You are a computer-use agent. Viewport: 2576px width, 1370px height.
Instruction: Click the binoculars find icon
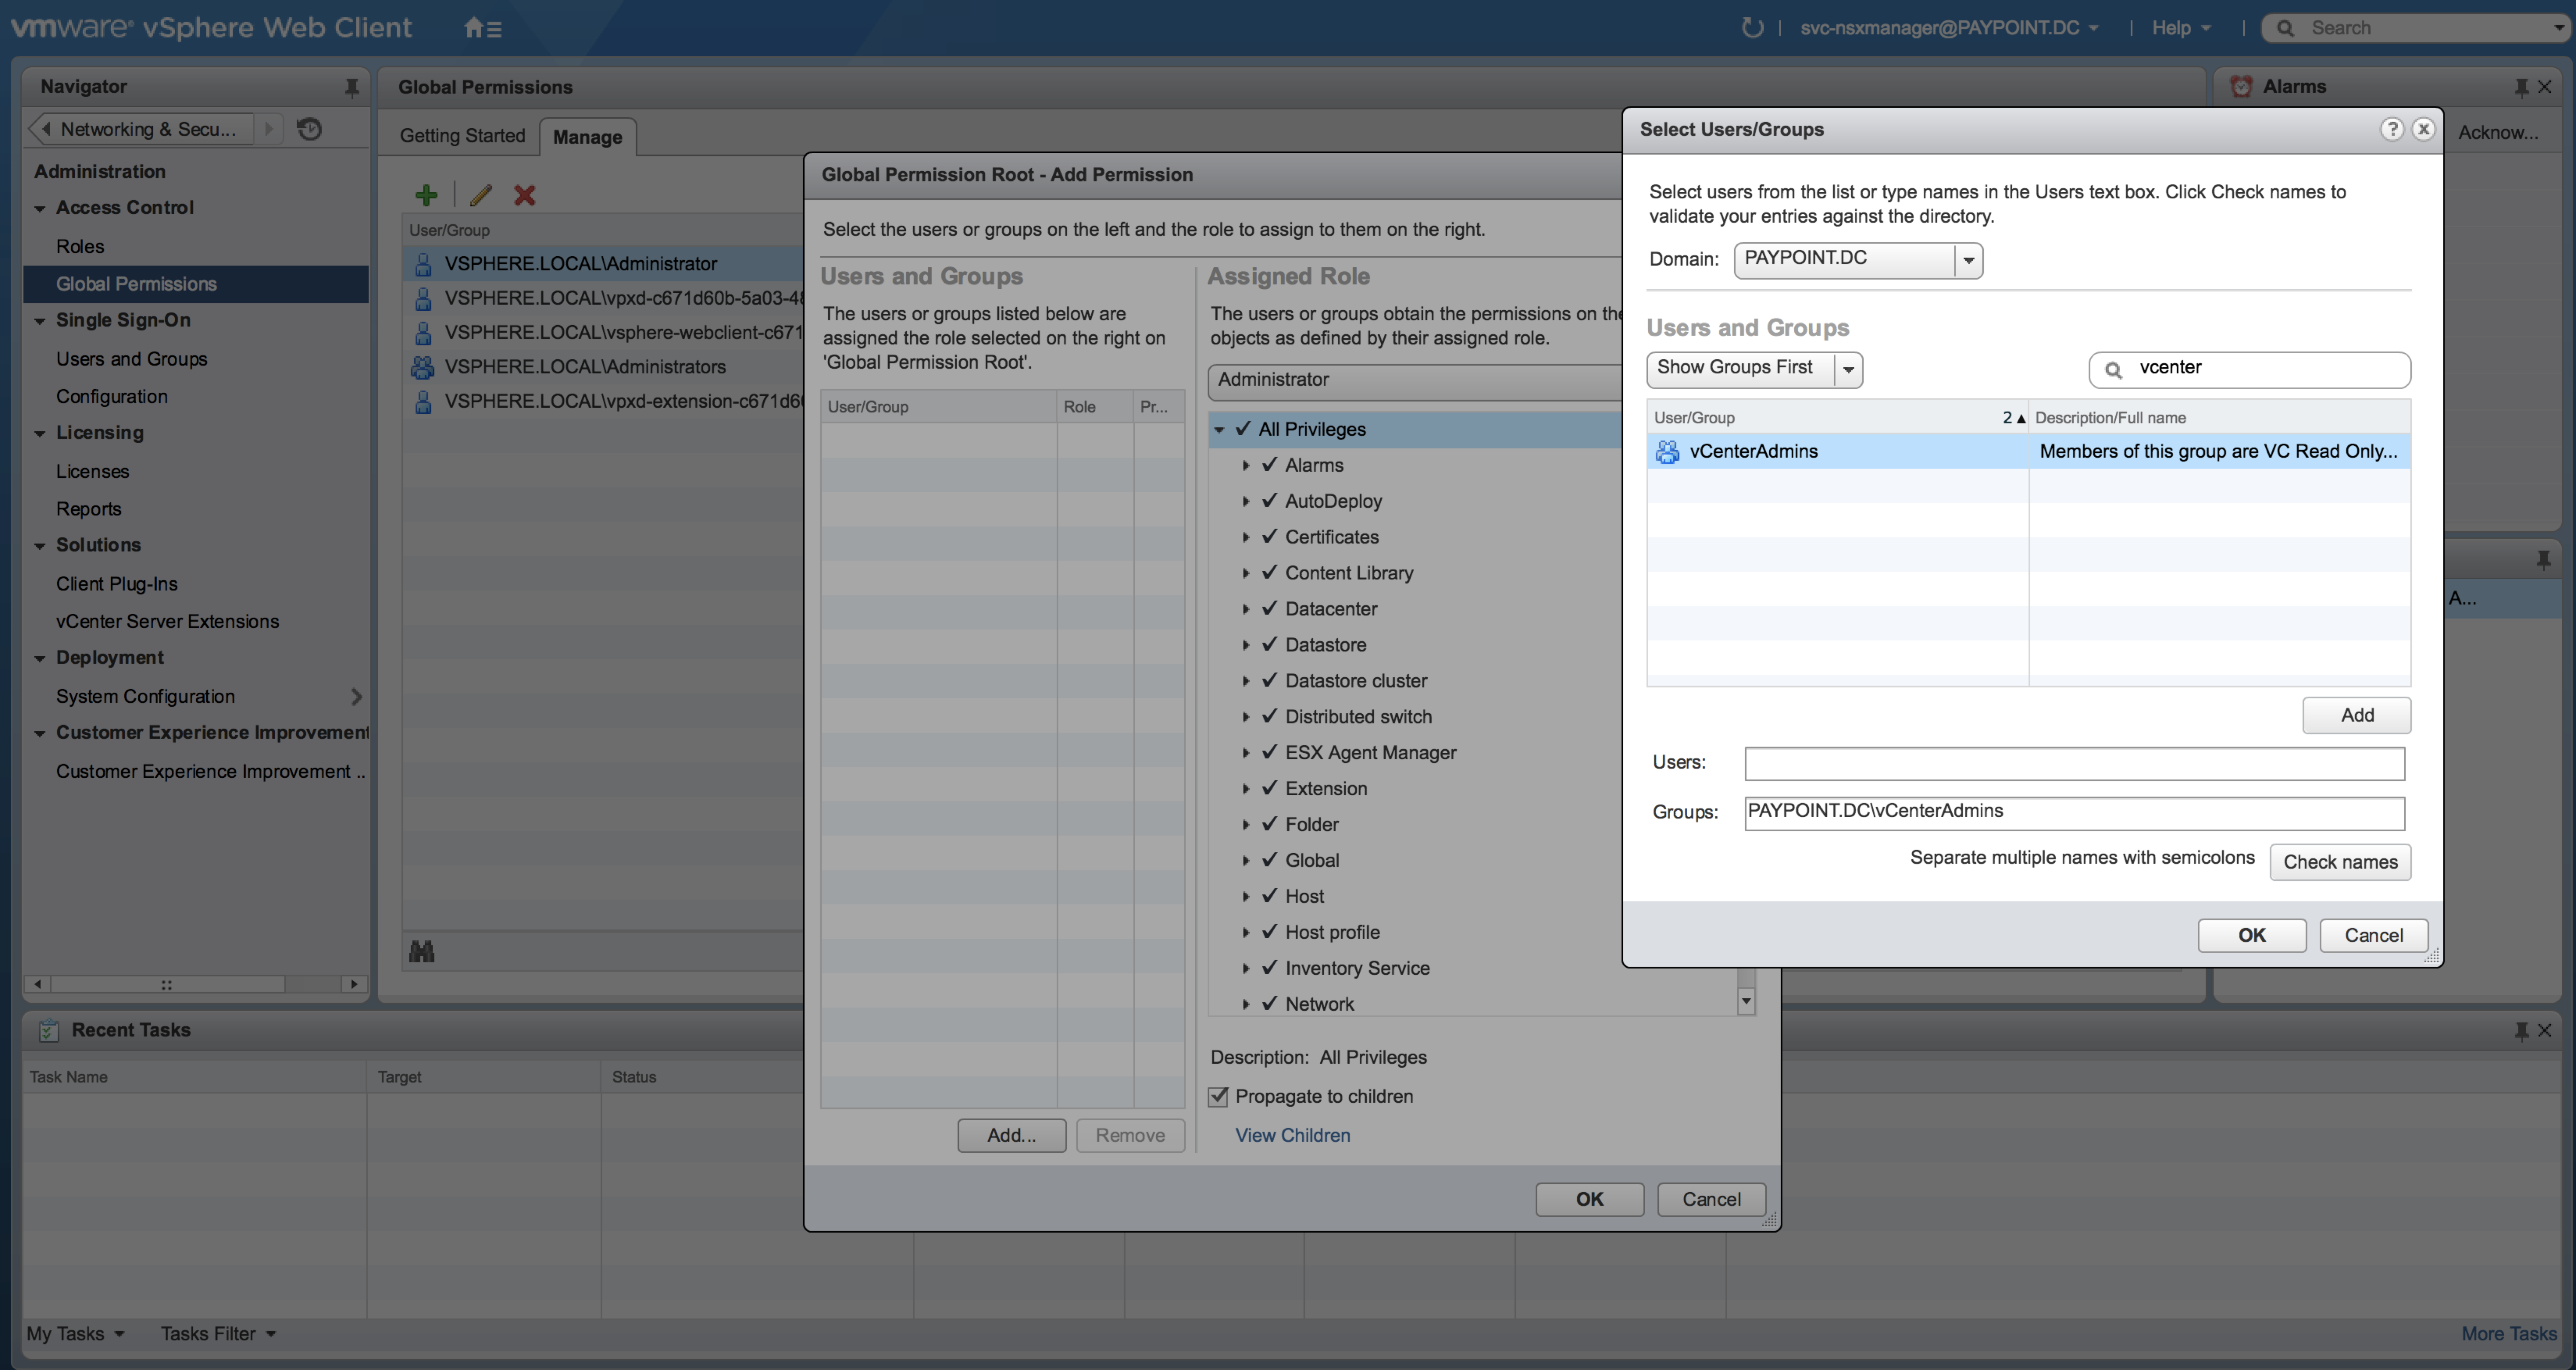point(422,951)
